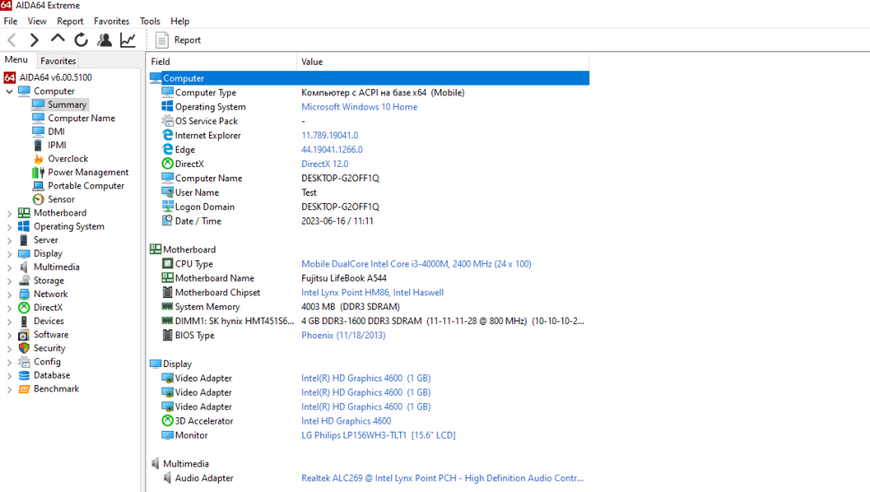Open the Phoenix (11/18/2013) BIOS link
The image size is (870, 492).
[x=343, y=335]
